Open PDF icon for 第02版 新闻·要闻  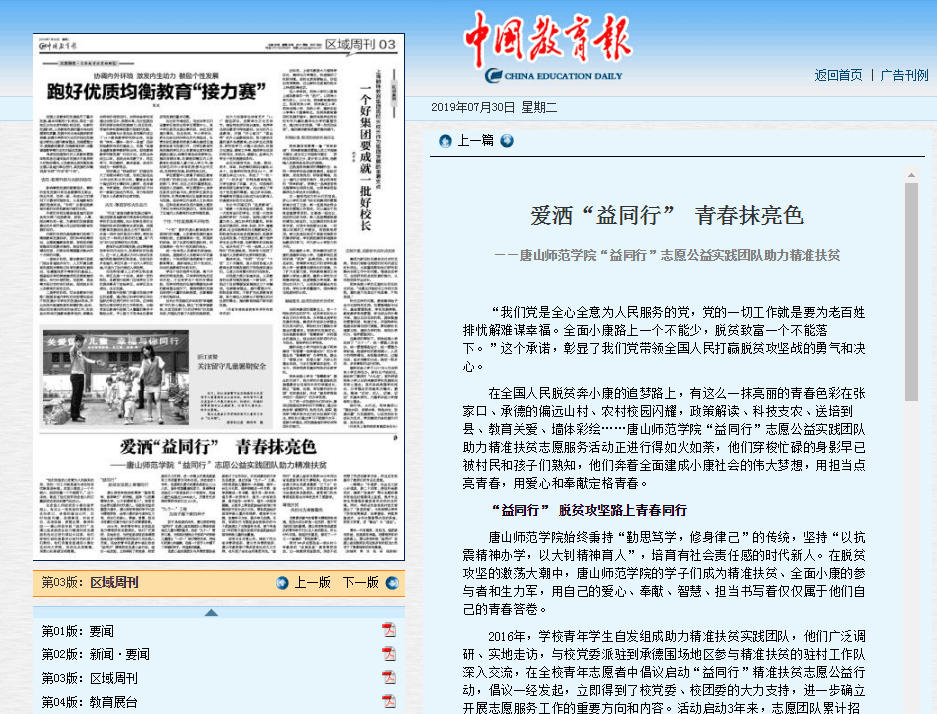[388, 654]
